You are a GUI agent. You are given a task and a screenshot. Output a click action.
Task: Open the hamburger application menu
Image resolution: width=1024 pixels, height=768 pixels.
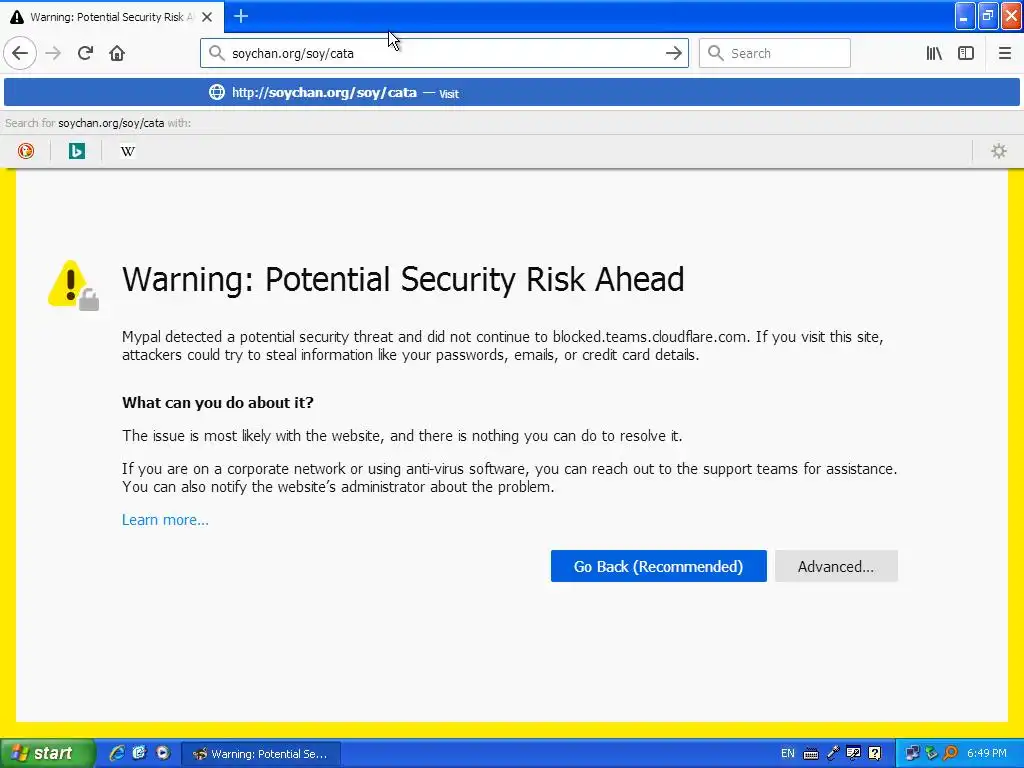(1004, 53)
